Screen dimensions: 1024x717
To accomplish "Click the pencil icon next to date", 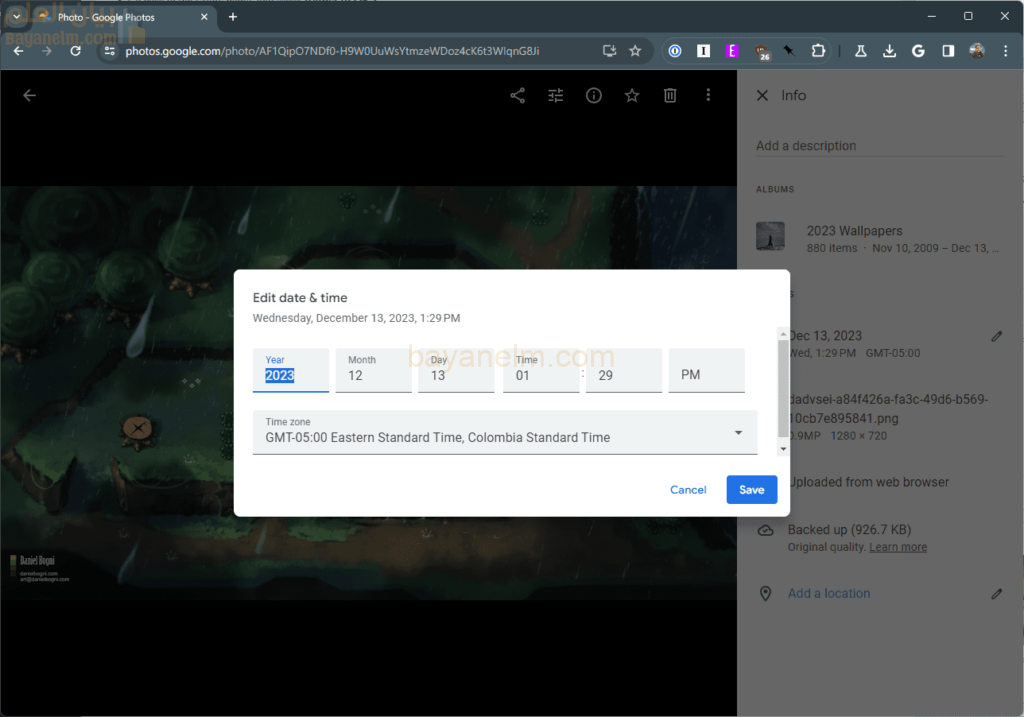I will (x=996, y=336).
